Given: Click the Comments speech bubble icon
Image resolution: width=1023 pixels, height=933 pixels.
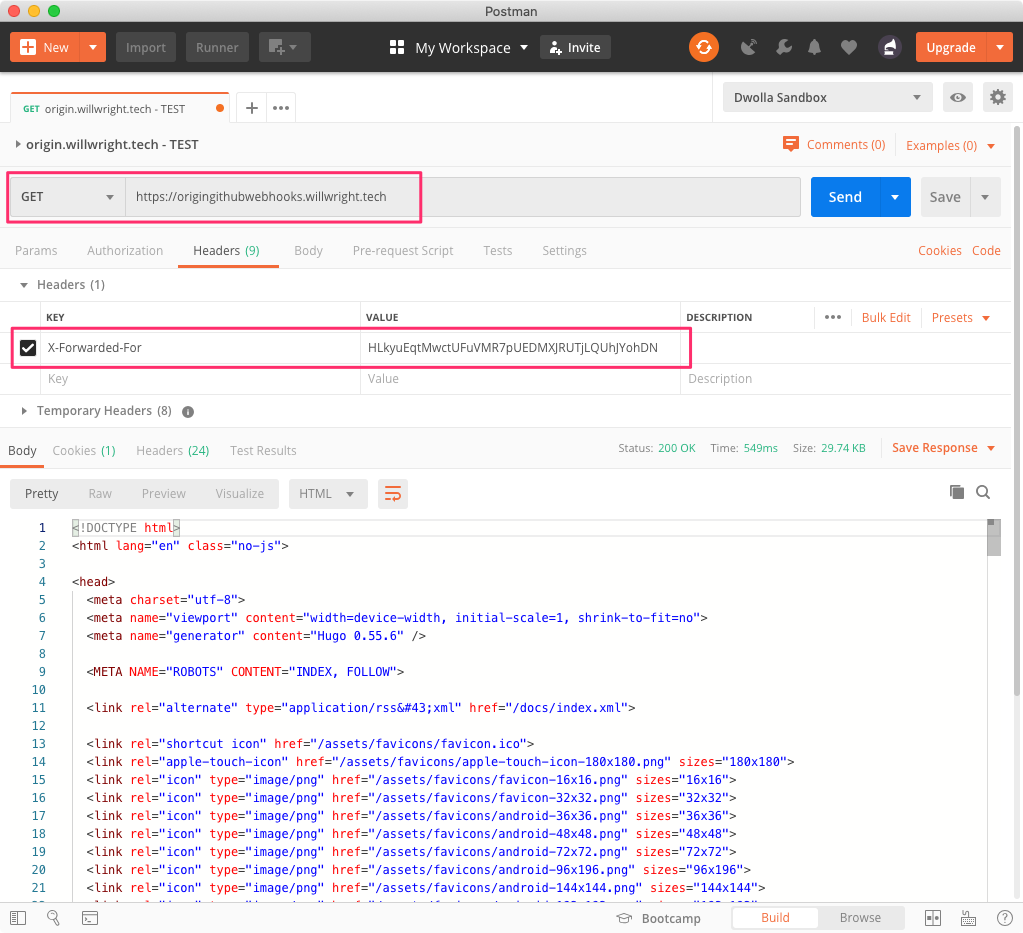Looking at the screenshot, I should 791,144.
